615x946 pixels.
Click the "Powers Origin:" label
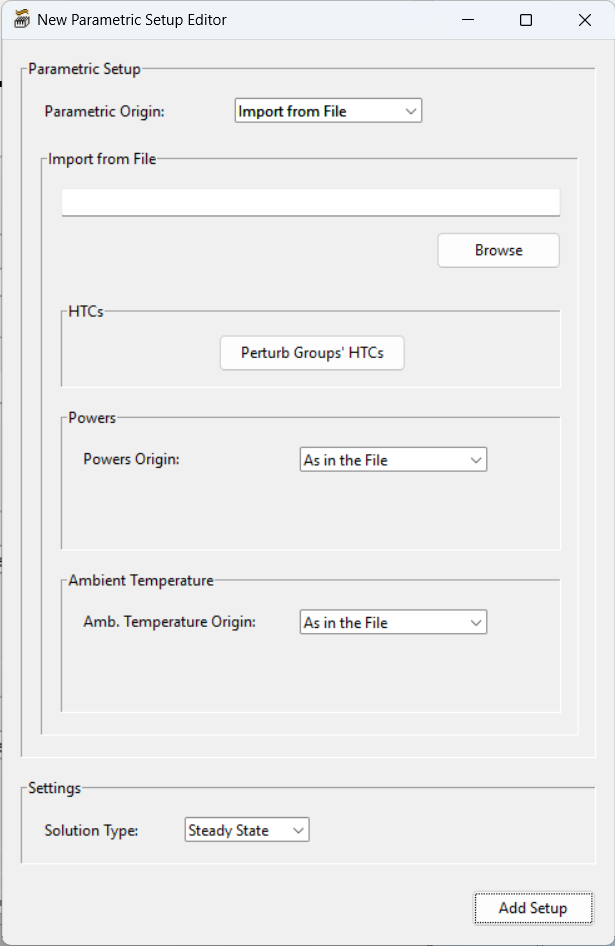131,459
